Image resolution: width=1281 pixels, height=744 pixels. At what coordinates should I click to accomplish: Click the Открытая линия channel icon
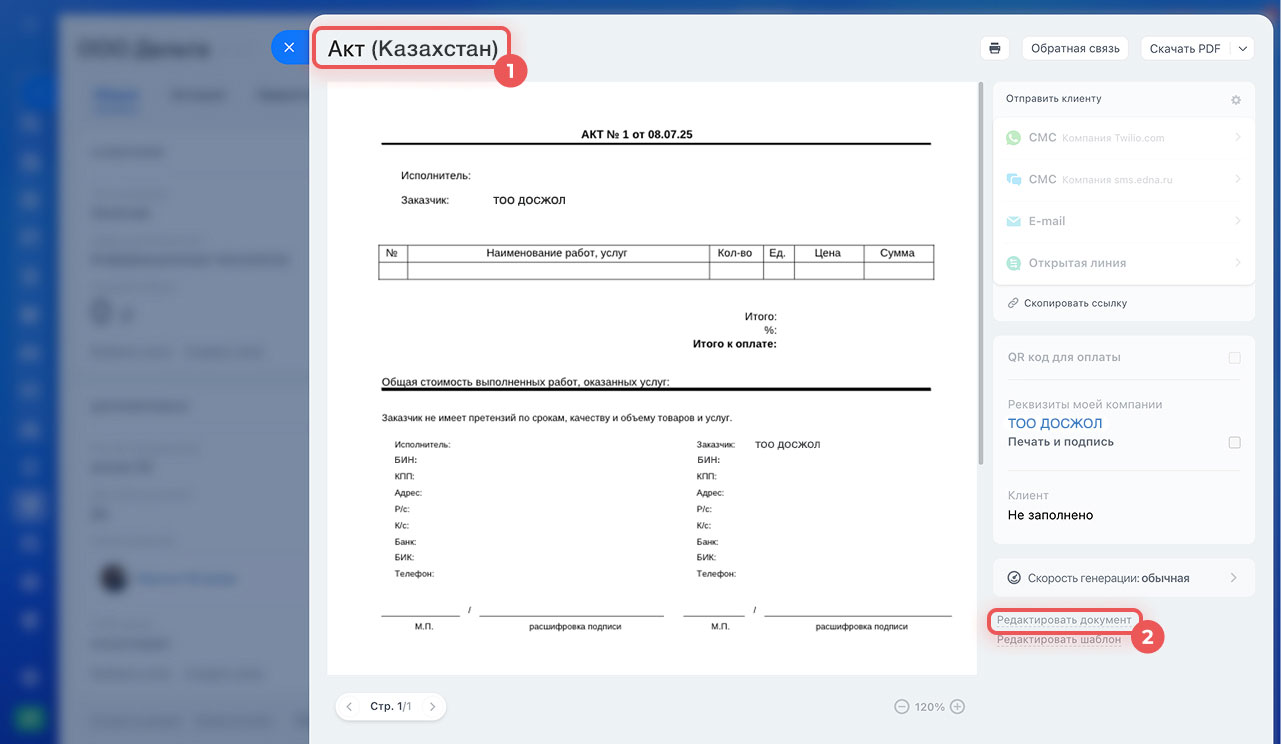[1014, 263]
